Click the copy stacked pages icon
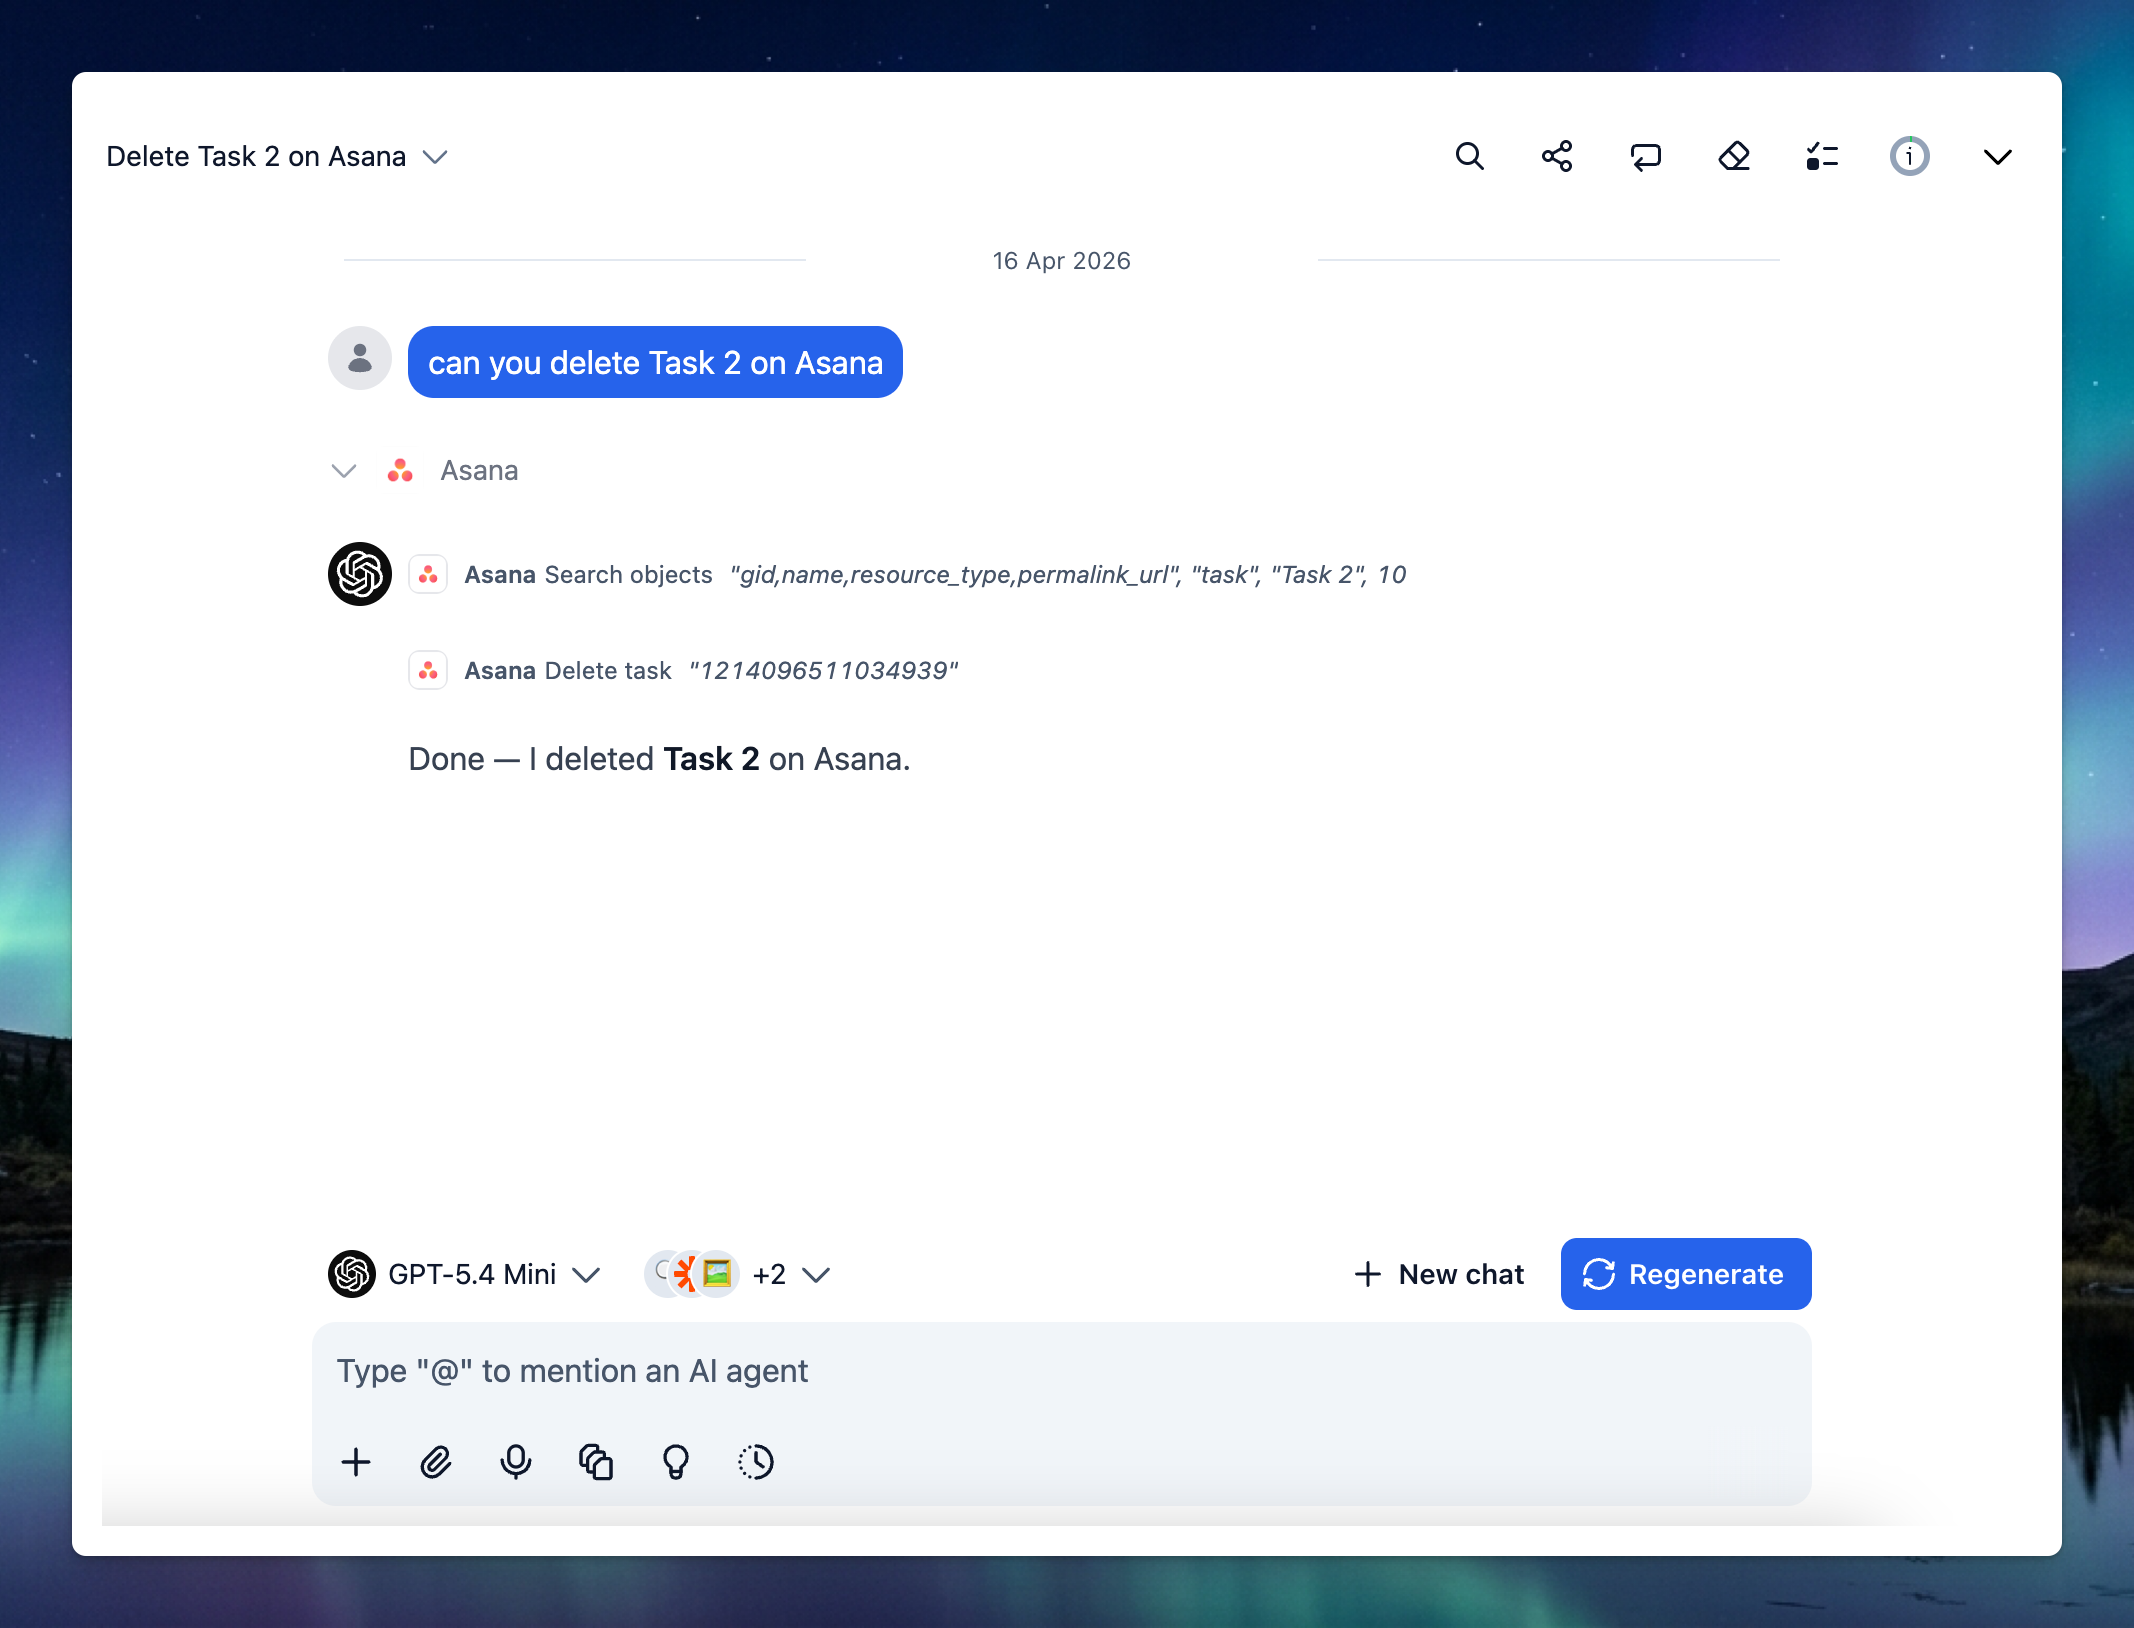The image size is (2134, 1628). click(596, 1462)
